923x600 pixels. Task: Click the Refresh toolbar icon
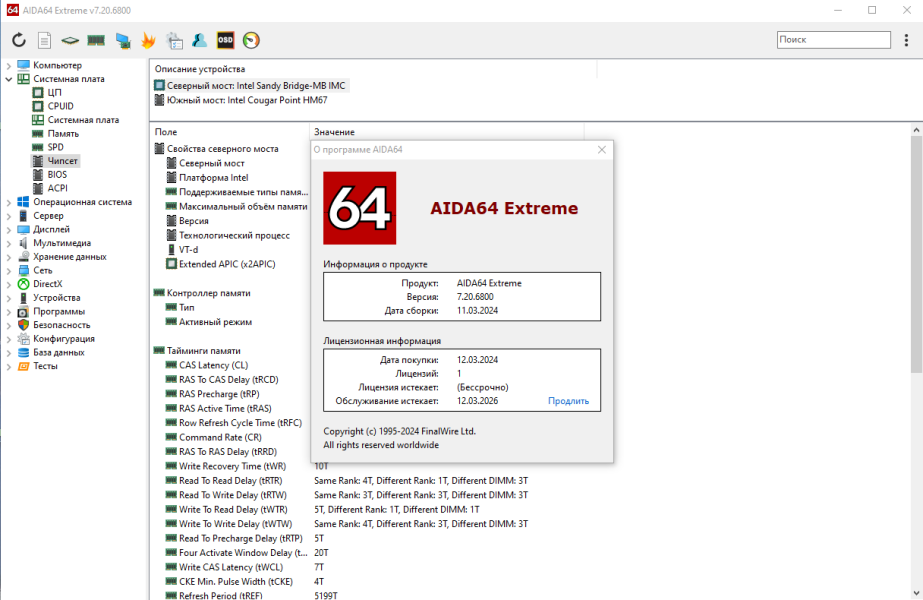pos(19,40)
